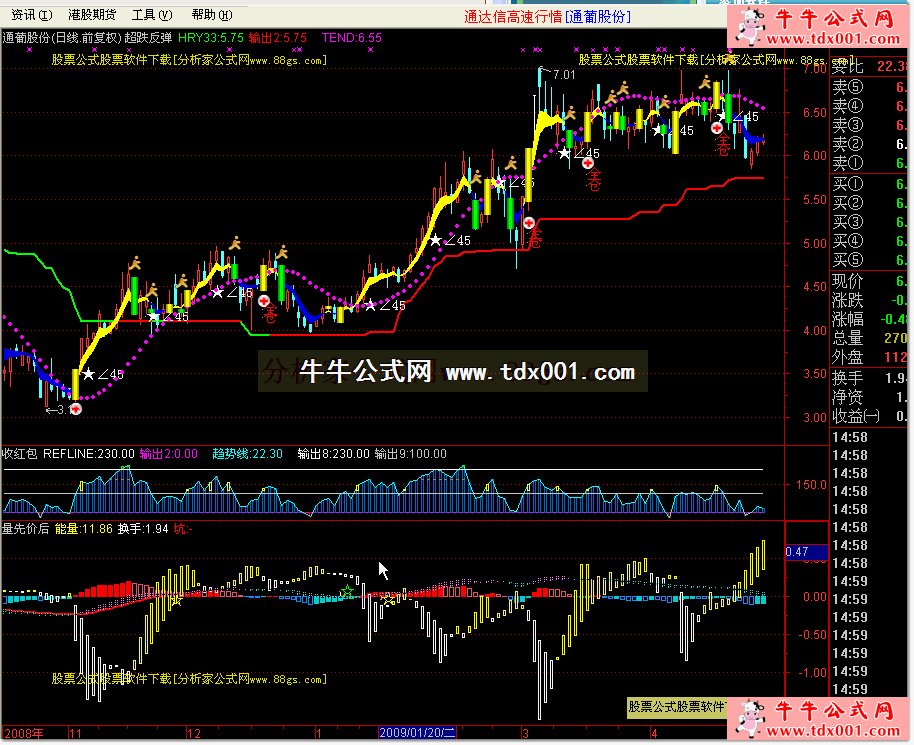Select the 输出9:100.00 label
The image size is (914, 745).
pyautogui.click(x=410, y=454)
